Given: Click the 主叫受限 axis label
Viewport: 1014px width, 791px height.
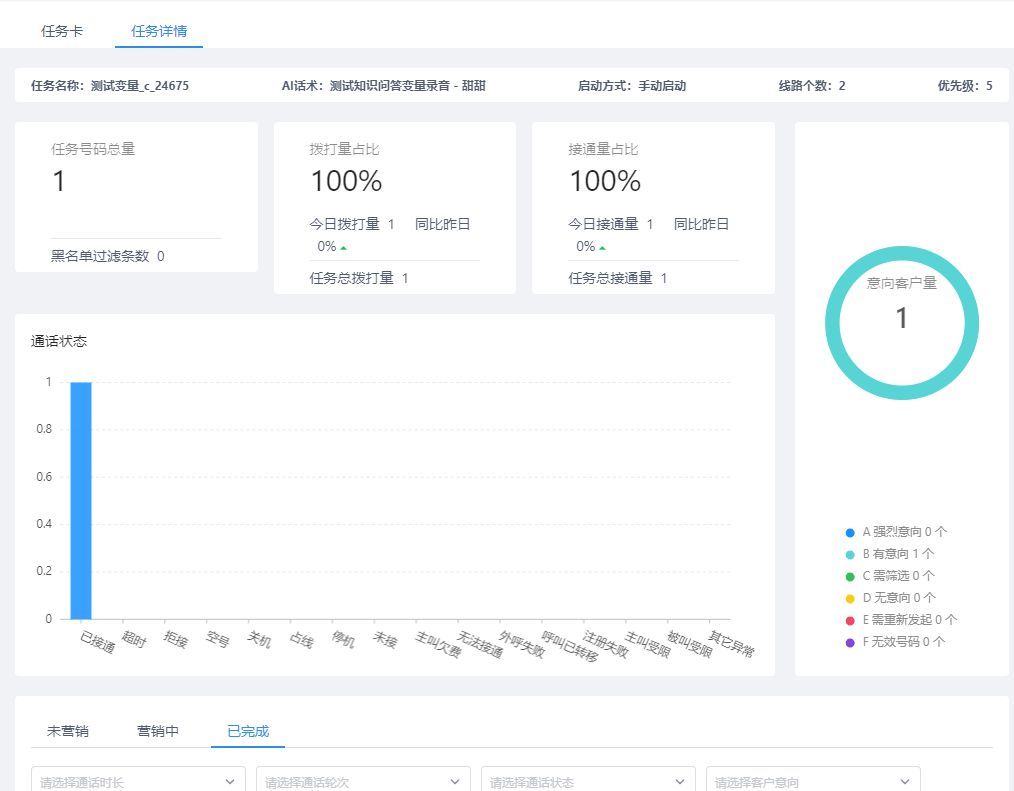Looking at the screenshot, I should pos(648,645).
